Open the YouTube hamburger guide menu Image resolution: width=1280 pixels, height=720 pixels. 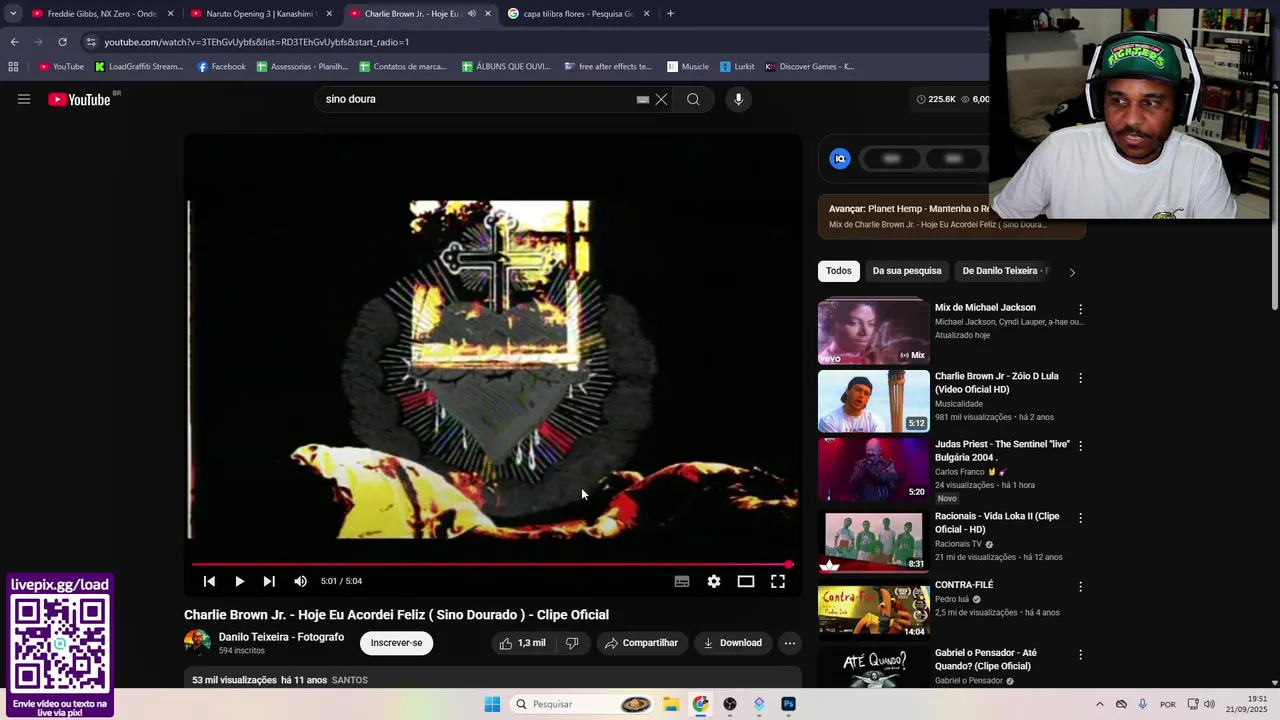coord(24,99)
